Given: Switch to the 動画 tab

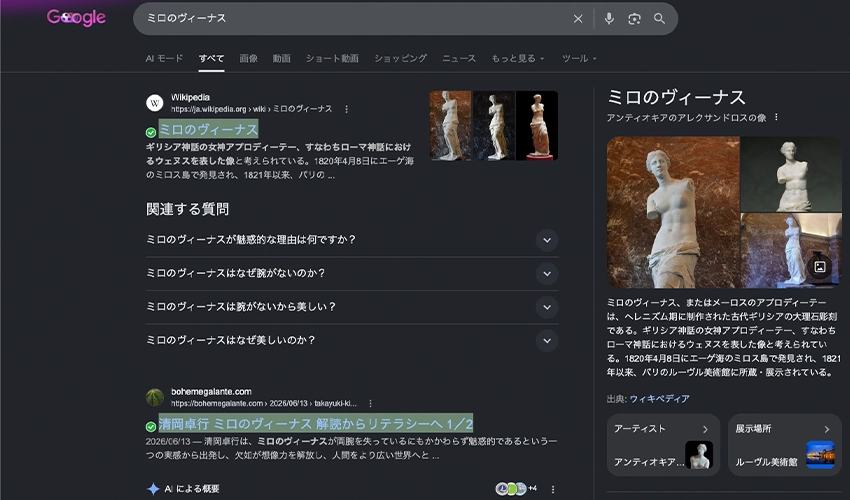Looking at the screenshot, I should point(281,59).
